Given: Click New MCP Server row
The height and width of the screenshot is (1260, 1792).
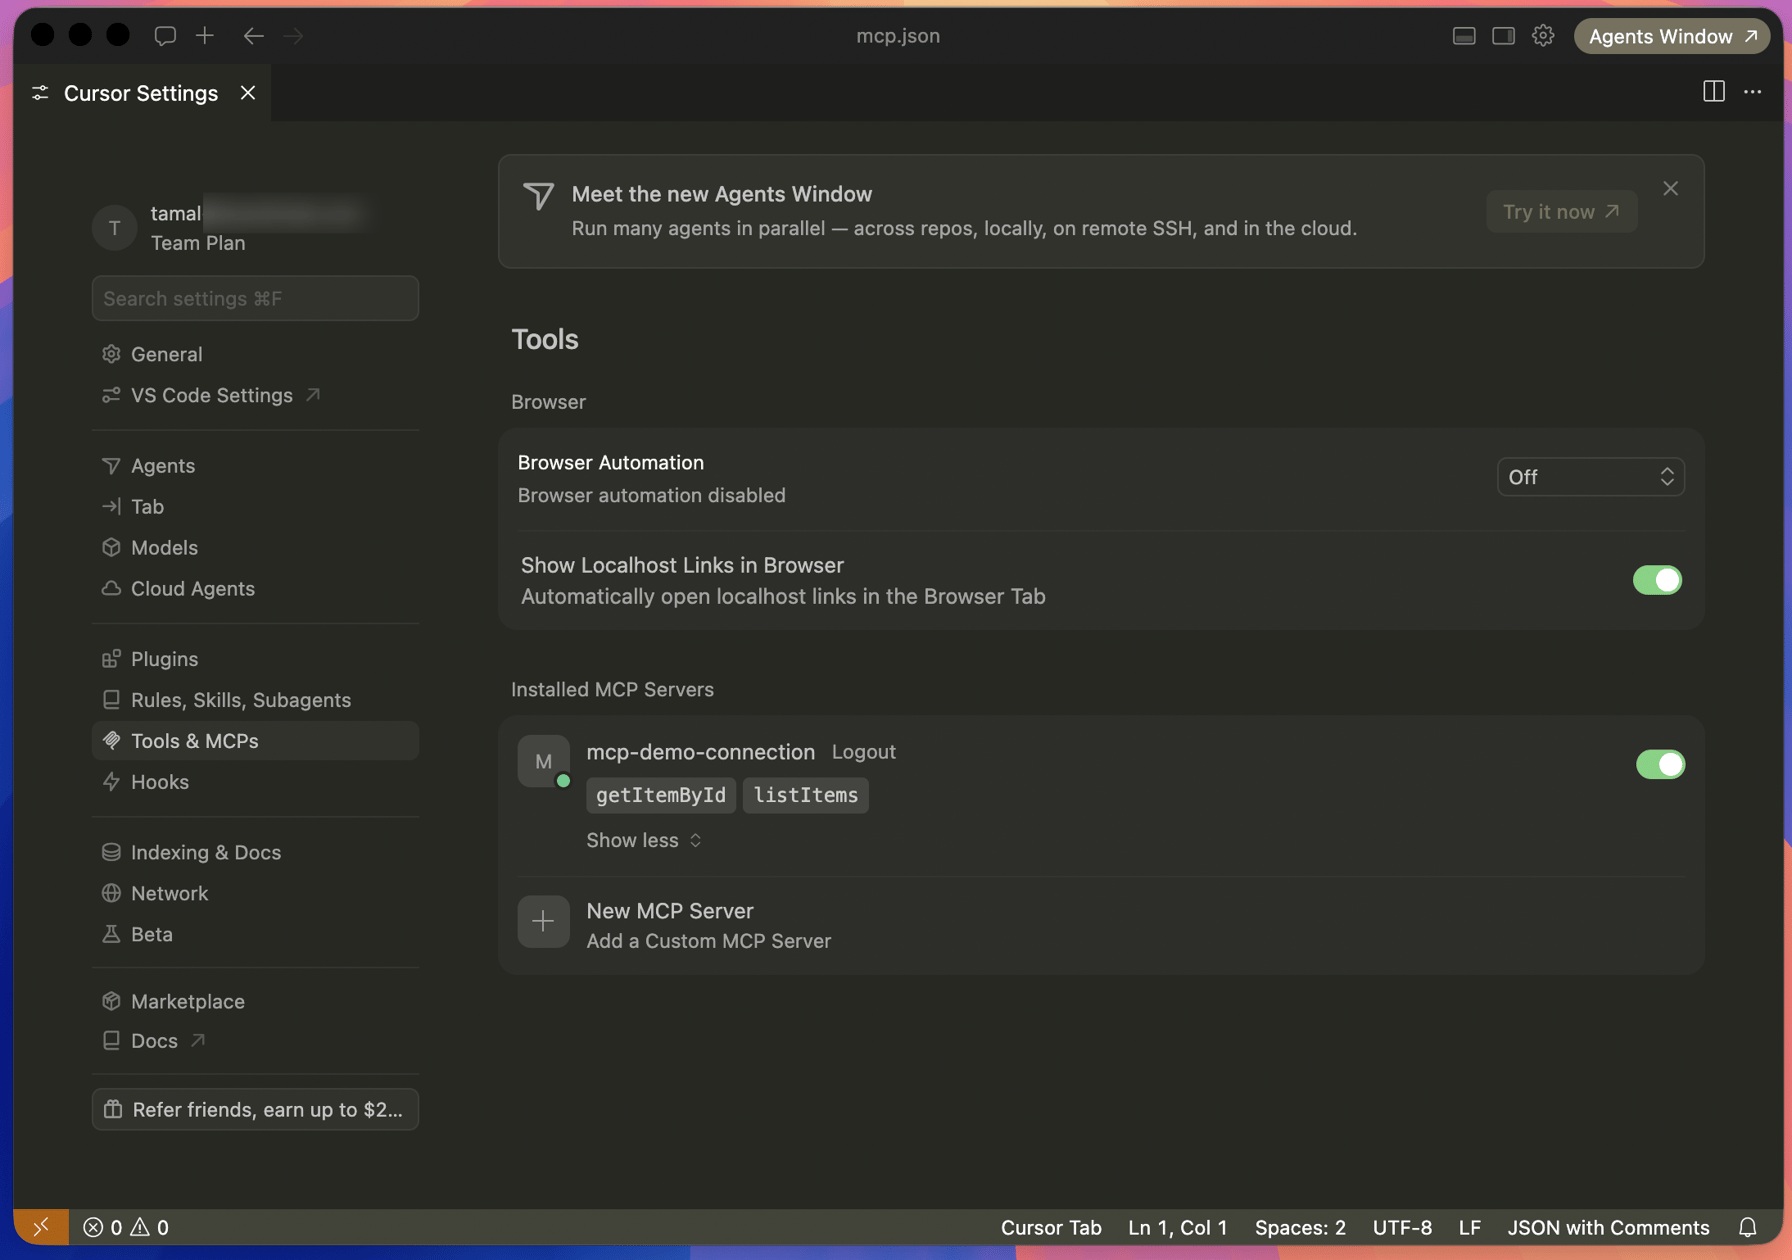Looking at the screenshot, I should (1100, 925).
